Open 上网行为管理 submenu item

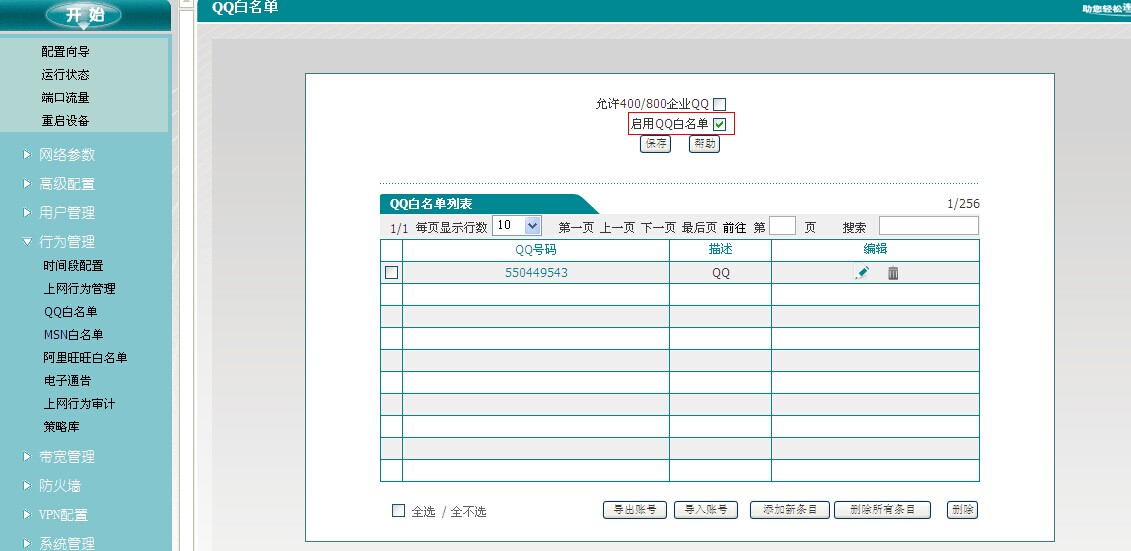click(79, 288)
